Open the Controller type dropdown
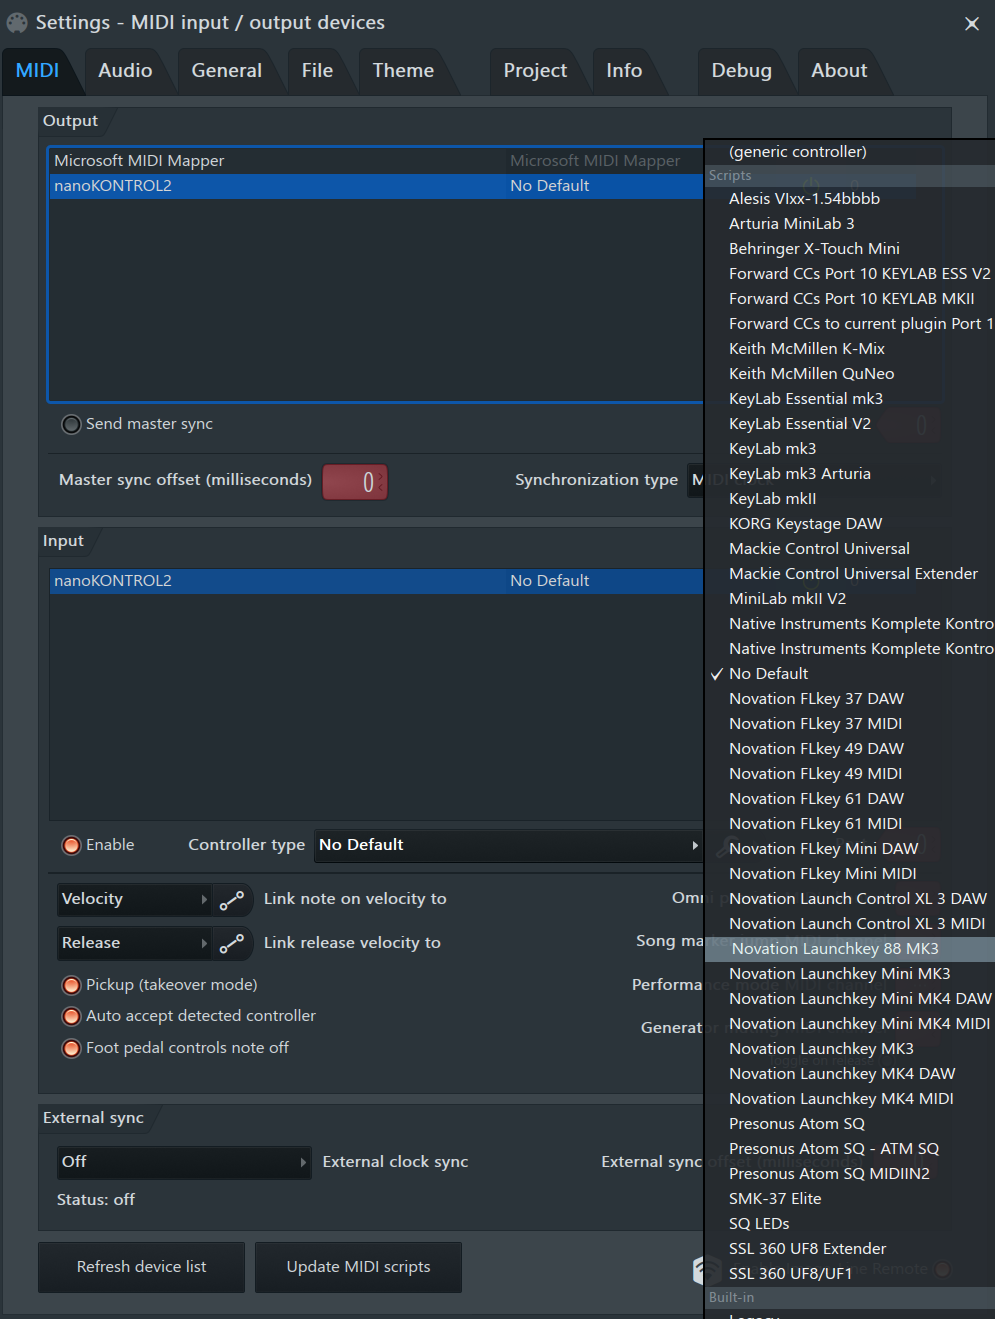The width and height of the screenshot is (995, 1319). pos(507,845)
